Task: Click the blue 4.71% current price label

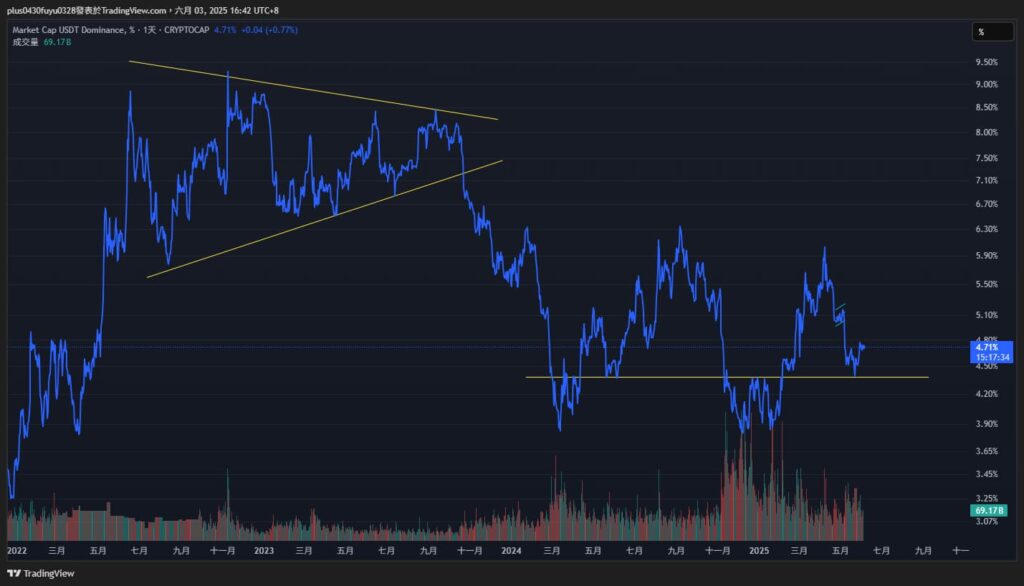Action: pos(988,346)
